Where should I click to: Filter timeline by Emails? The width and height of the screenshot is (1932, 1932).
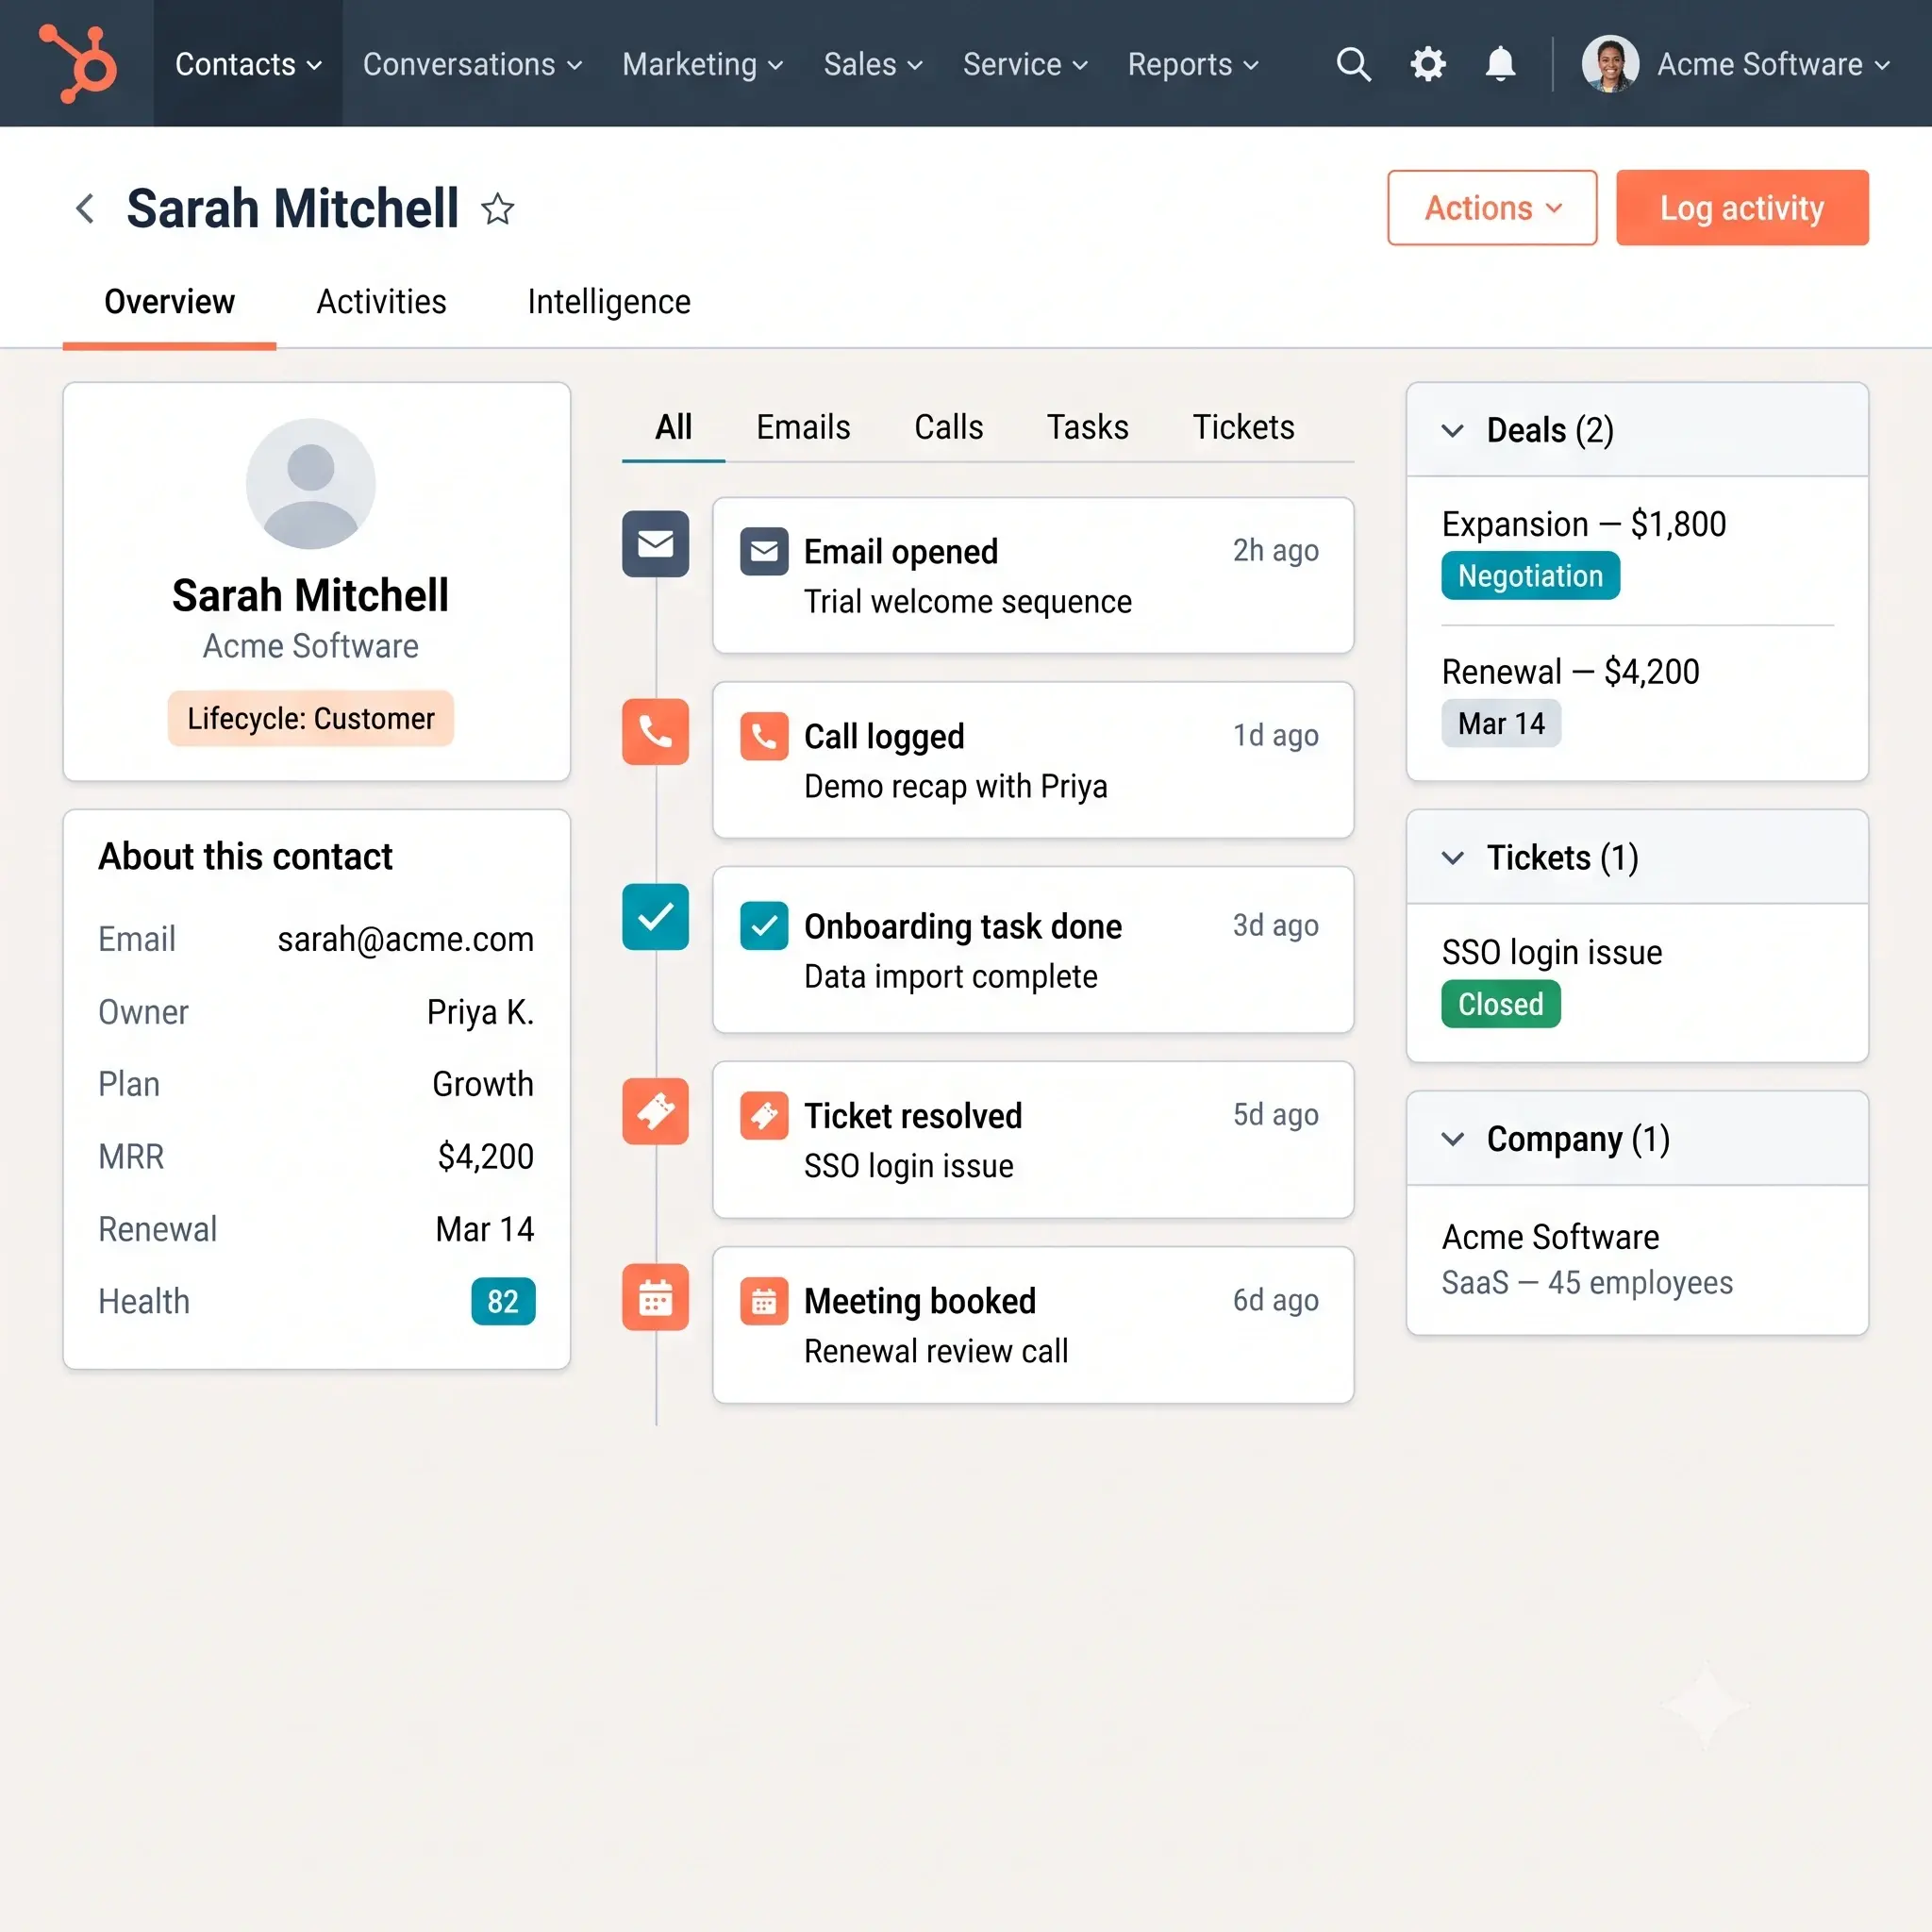point(803,428)
